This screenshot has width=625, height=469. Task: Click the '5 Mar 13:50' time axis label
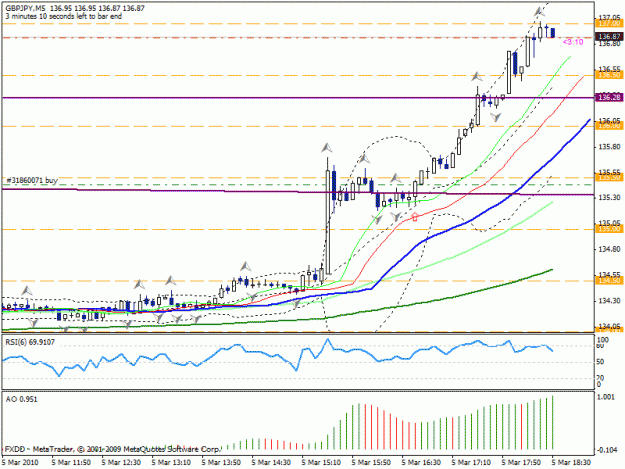tap(221, 463)
